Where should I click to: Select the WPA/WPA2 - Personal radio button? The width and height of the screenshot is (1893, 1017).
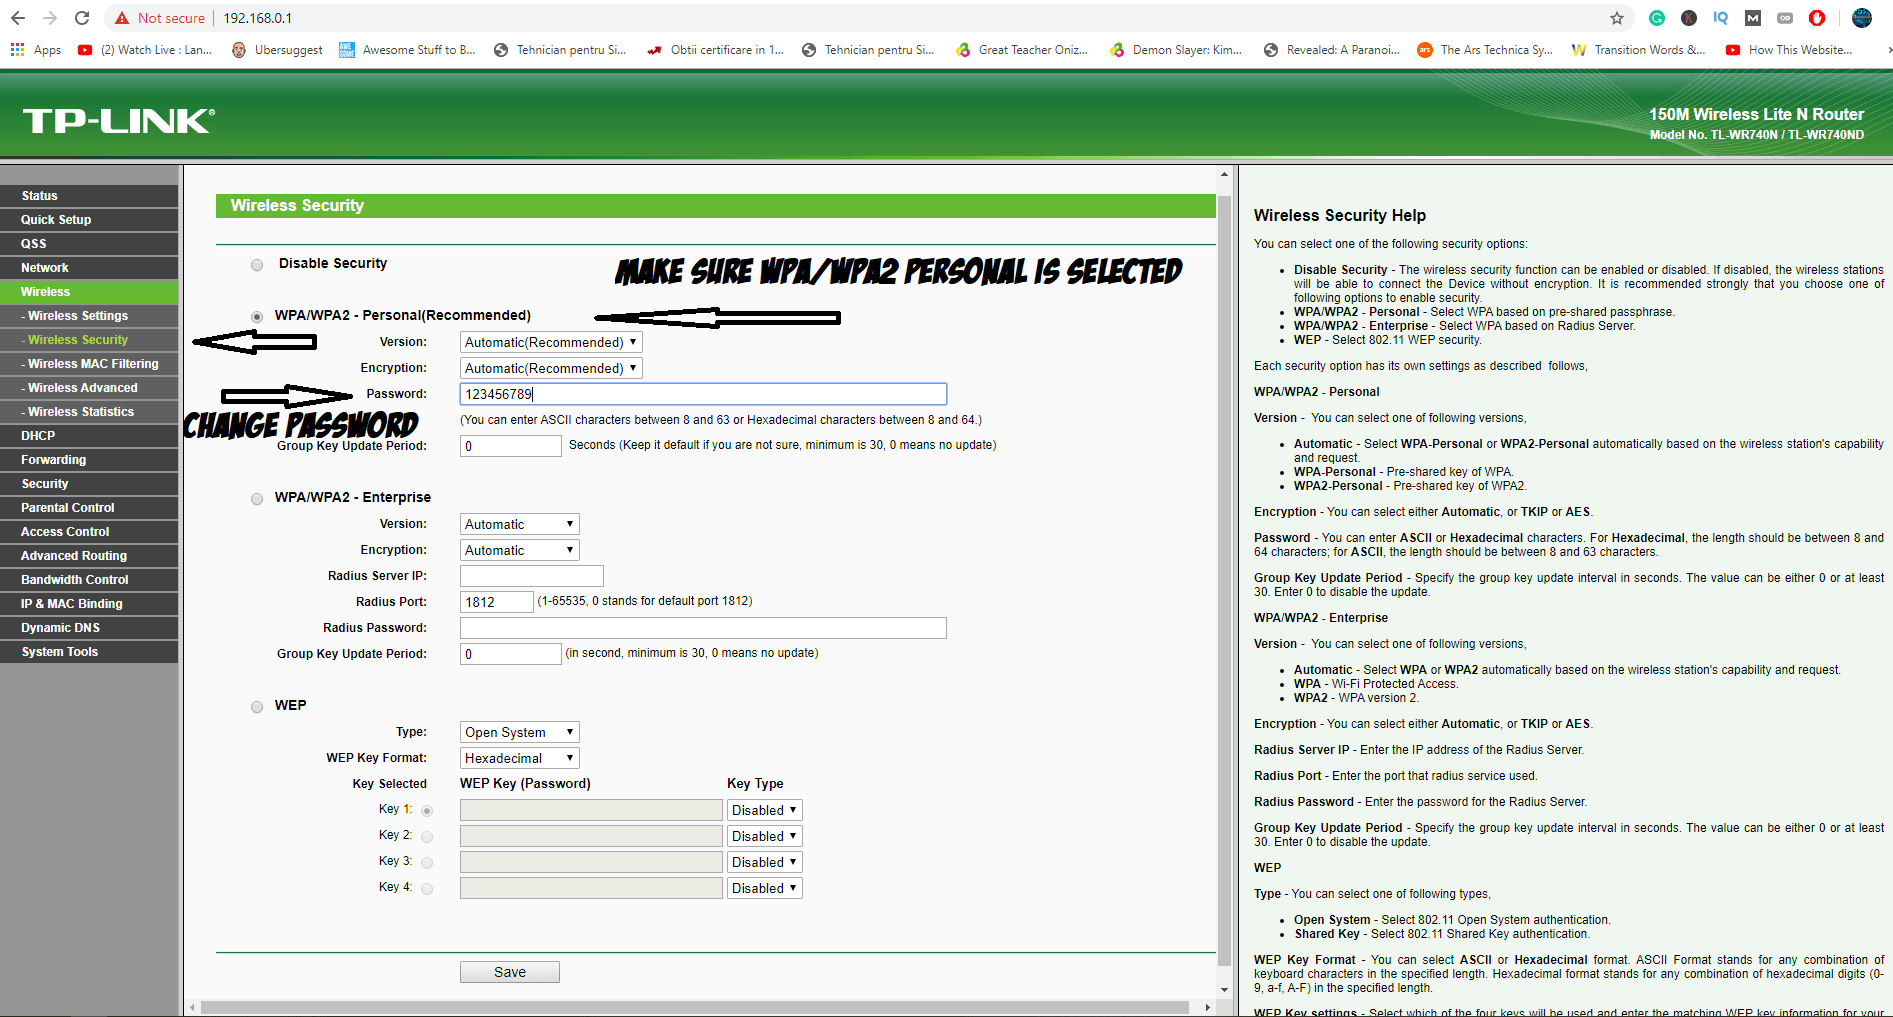tap(257, 316)
